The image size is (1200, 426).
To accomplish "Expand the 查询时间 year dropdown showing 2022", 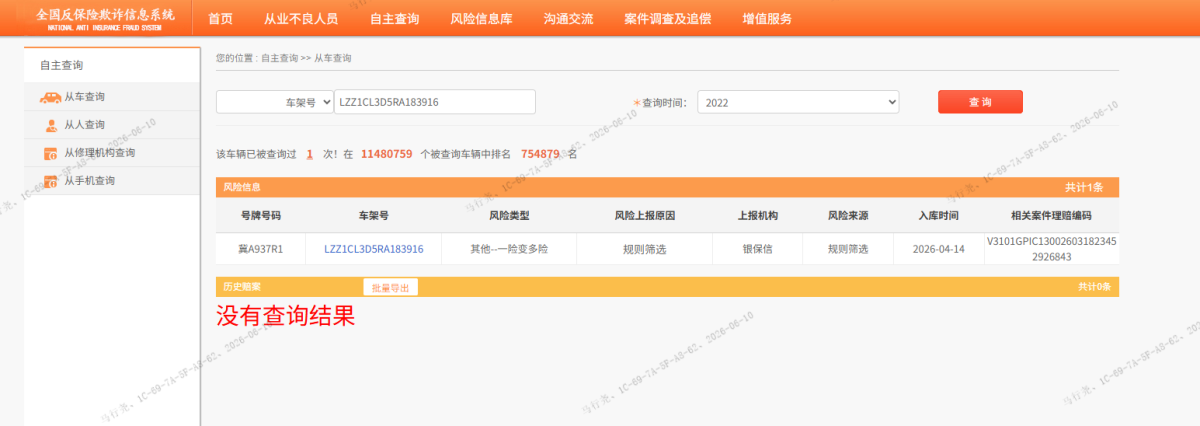I will pos(798,102).
